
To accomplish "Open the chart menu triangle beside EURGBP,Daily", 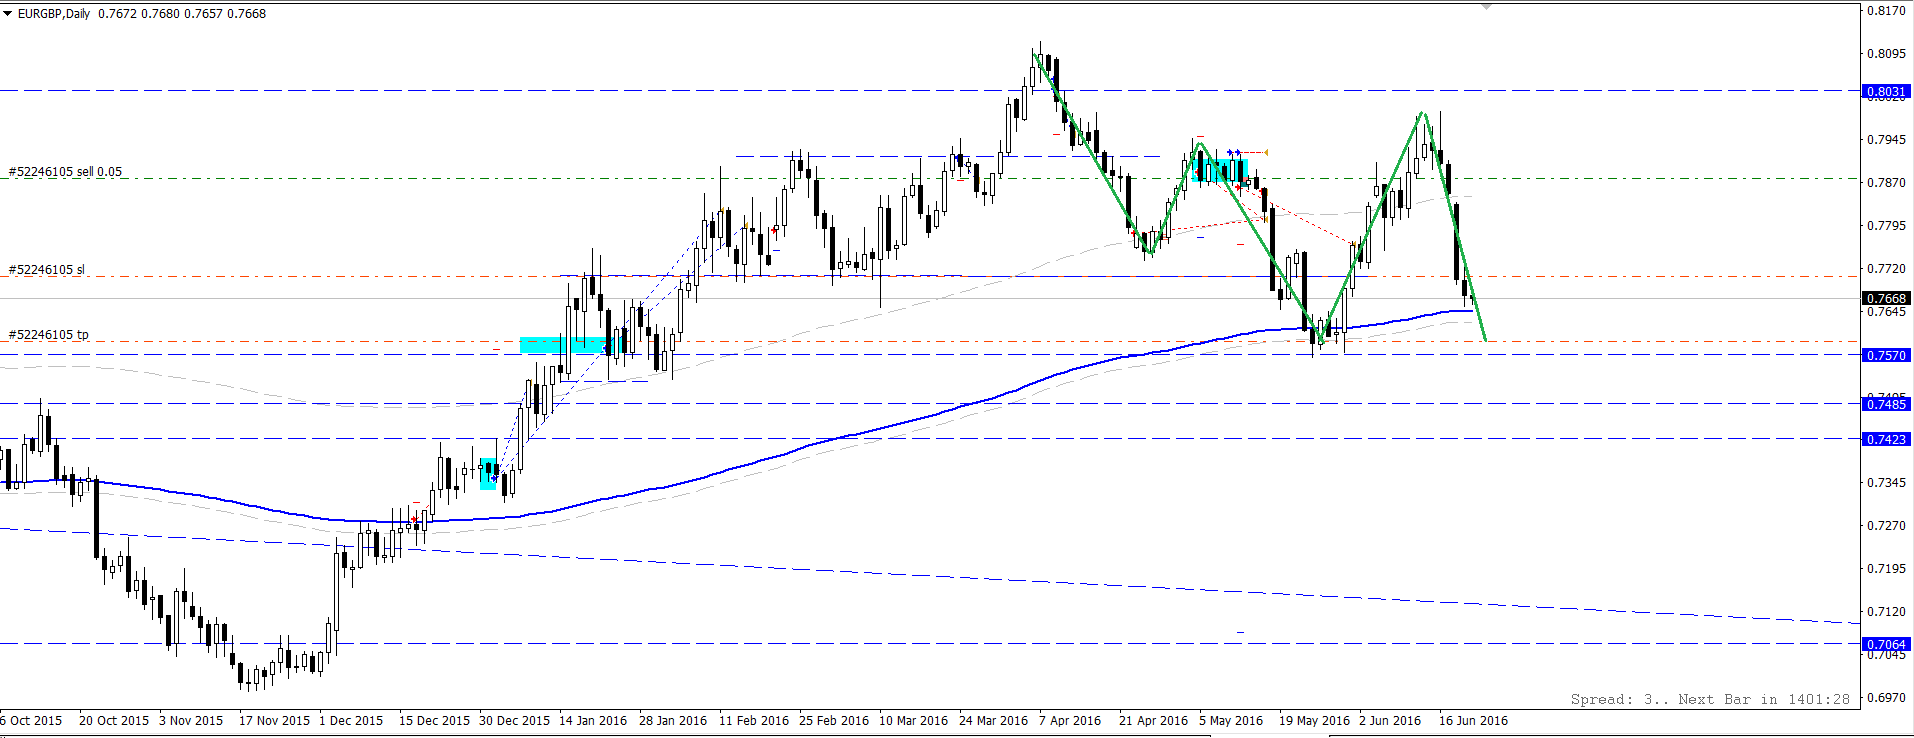I will coord(8,14).
